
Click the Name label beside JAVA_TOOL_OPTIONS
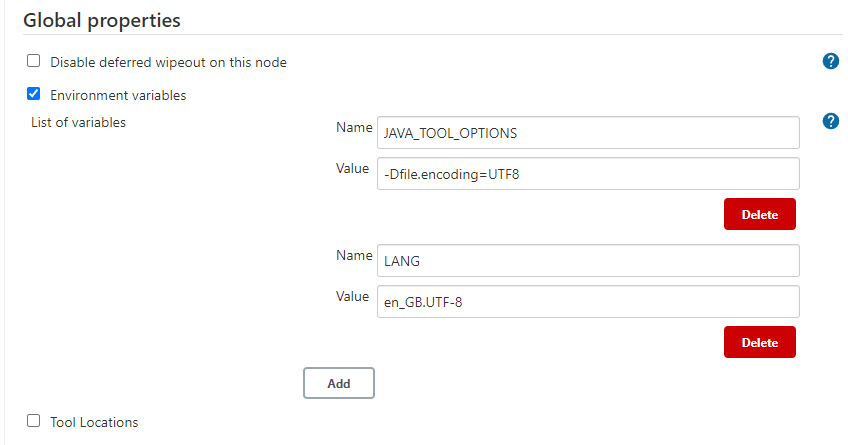coord(353,127)
